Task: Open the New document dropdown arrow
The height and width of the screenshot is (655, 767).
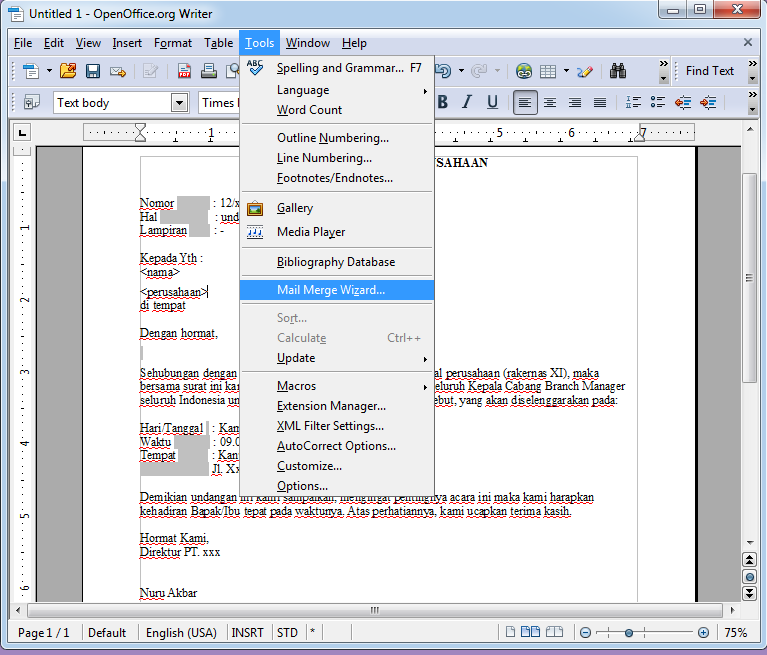Action: click(49, 71)
